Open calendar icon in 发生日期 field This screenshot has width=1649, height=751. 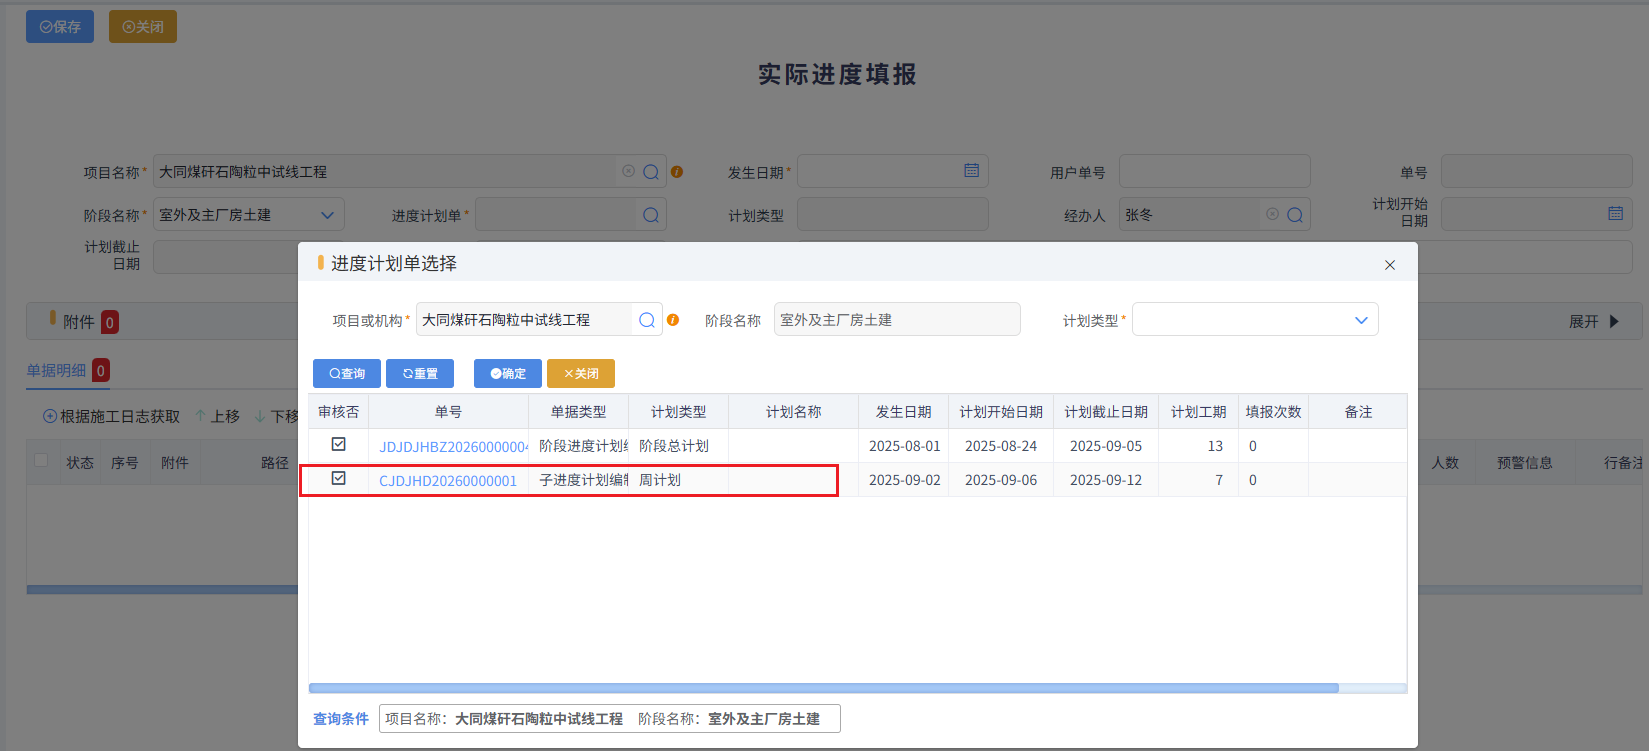[971, 171]
